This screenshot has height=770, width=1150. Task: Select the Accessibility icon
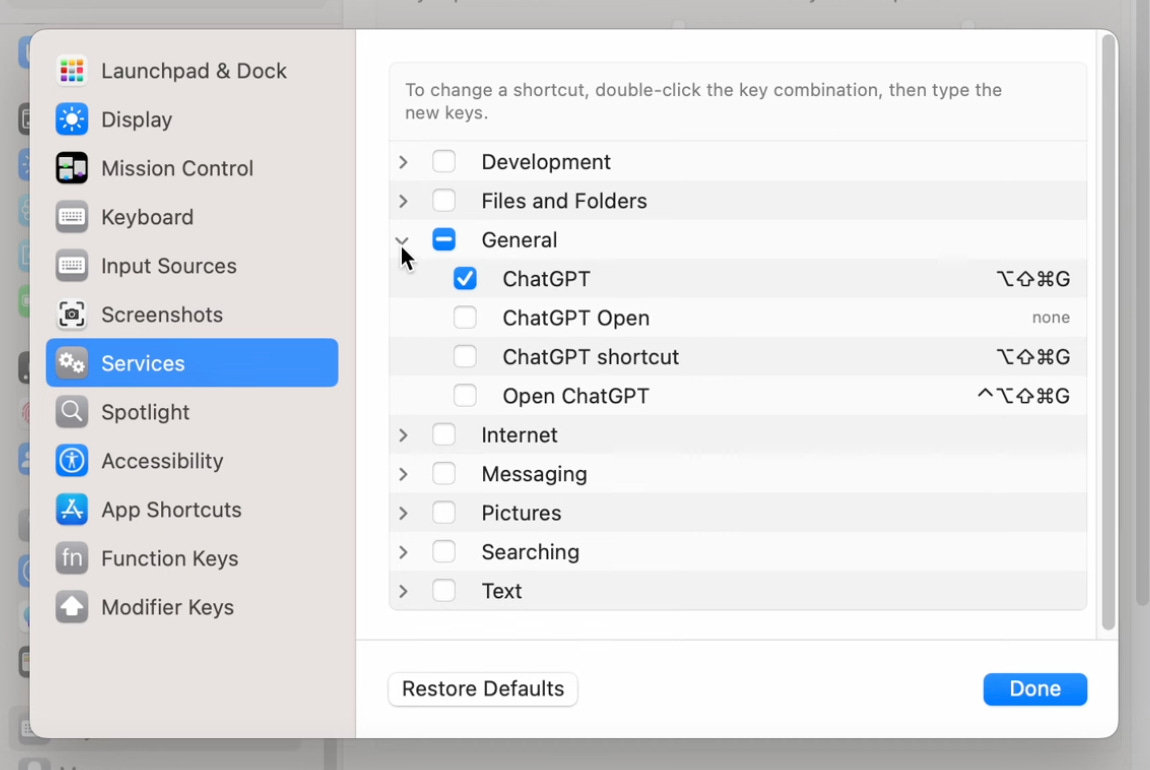tap(71, 461)
